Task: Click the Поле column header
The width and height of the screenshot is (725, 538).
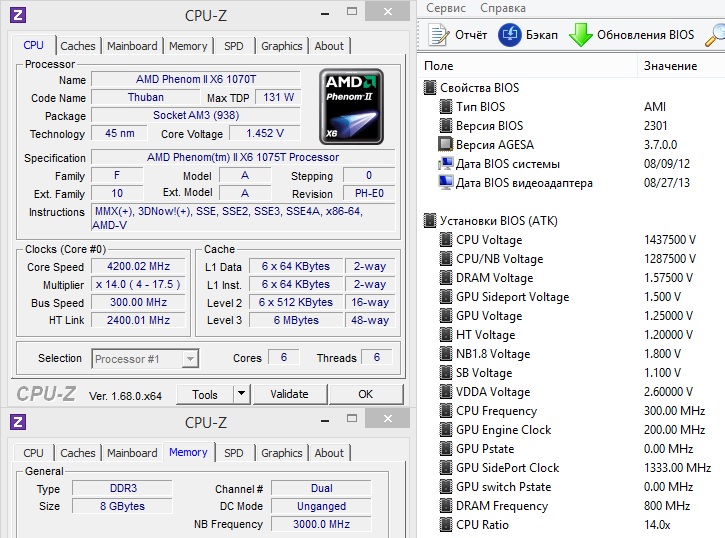Action: (528, 66)
